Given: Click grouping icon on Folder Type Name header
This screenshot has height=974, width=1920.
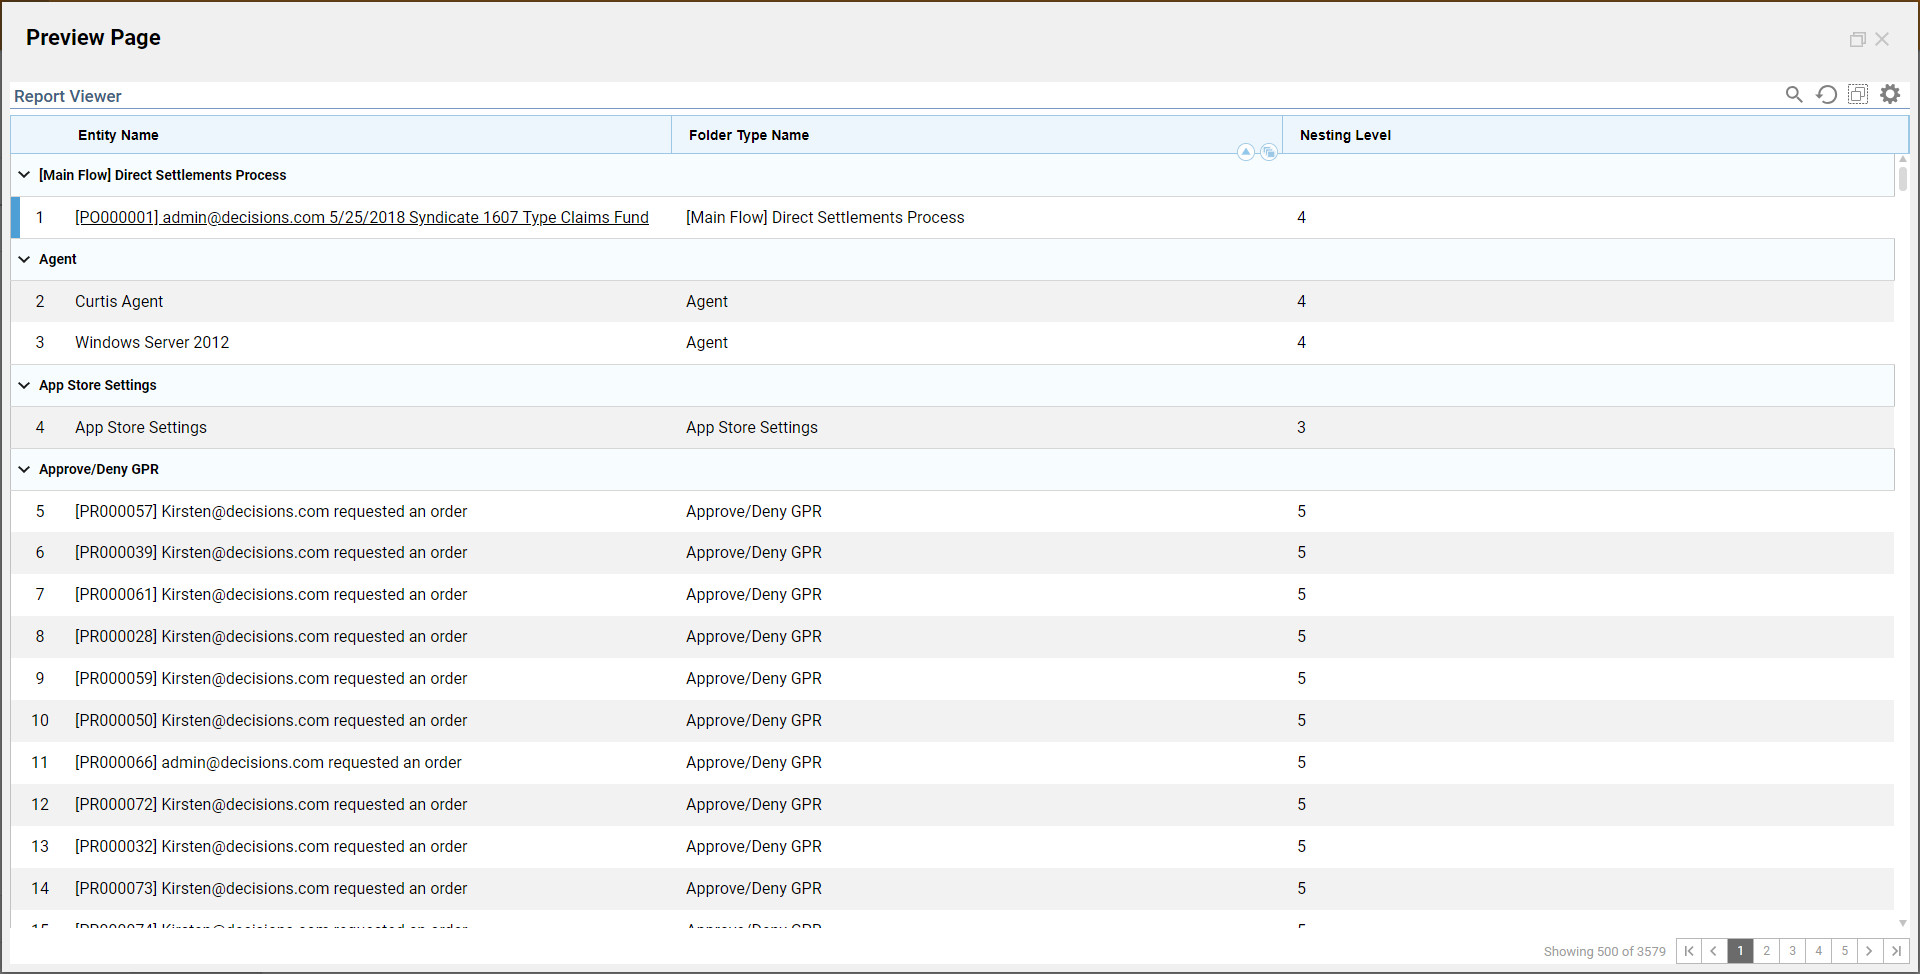Looking at the screenshot, I should click(x=1269, y=152).
